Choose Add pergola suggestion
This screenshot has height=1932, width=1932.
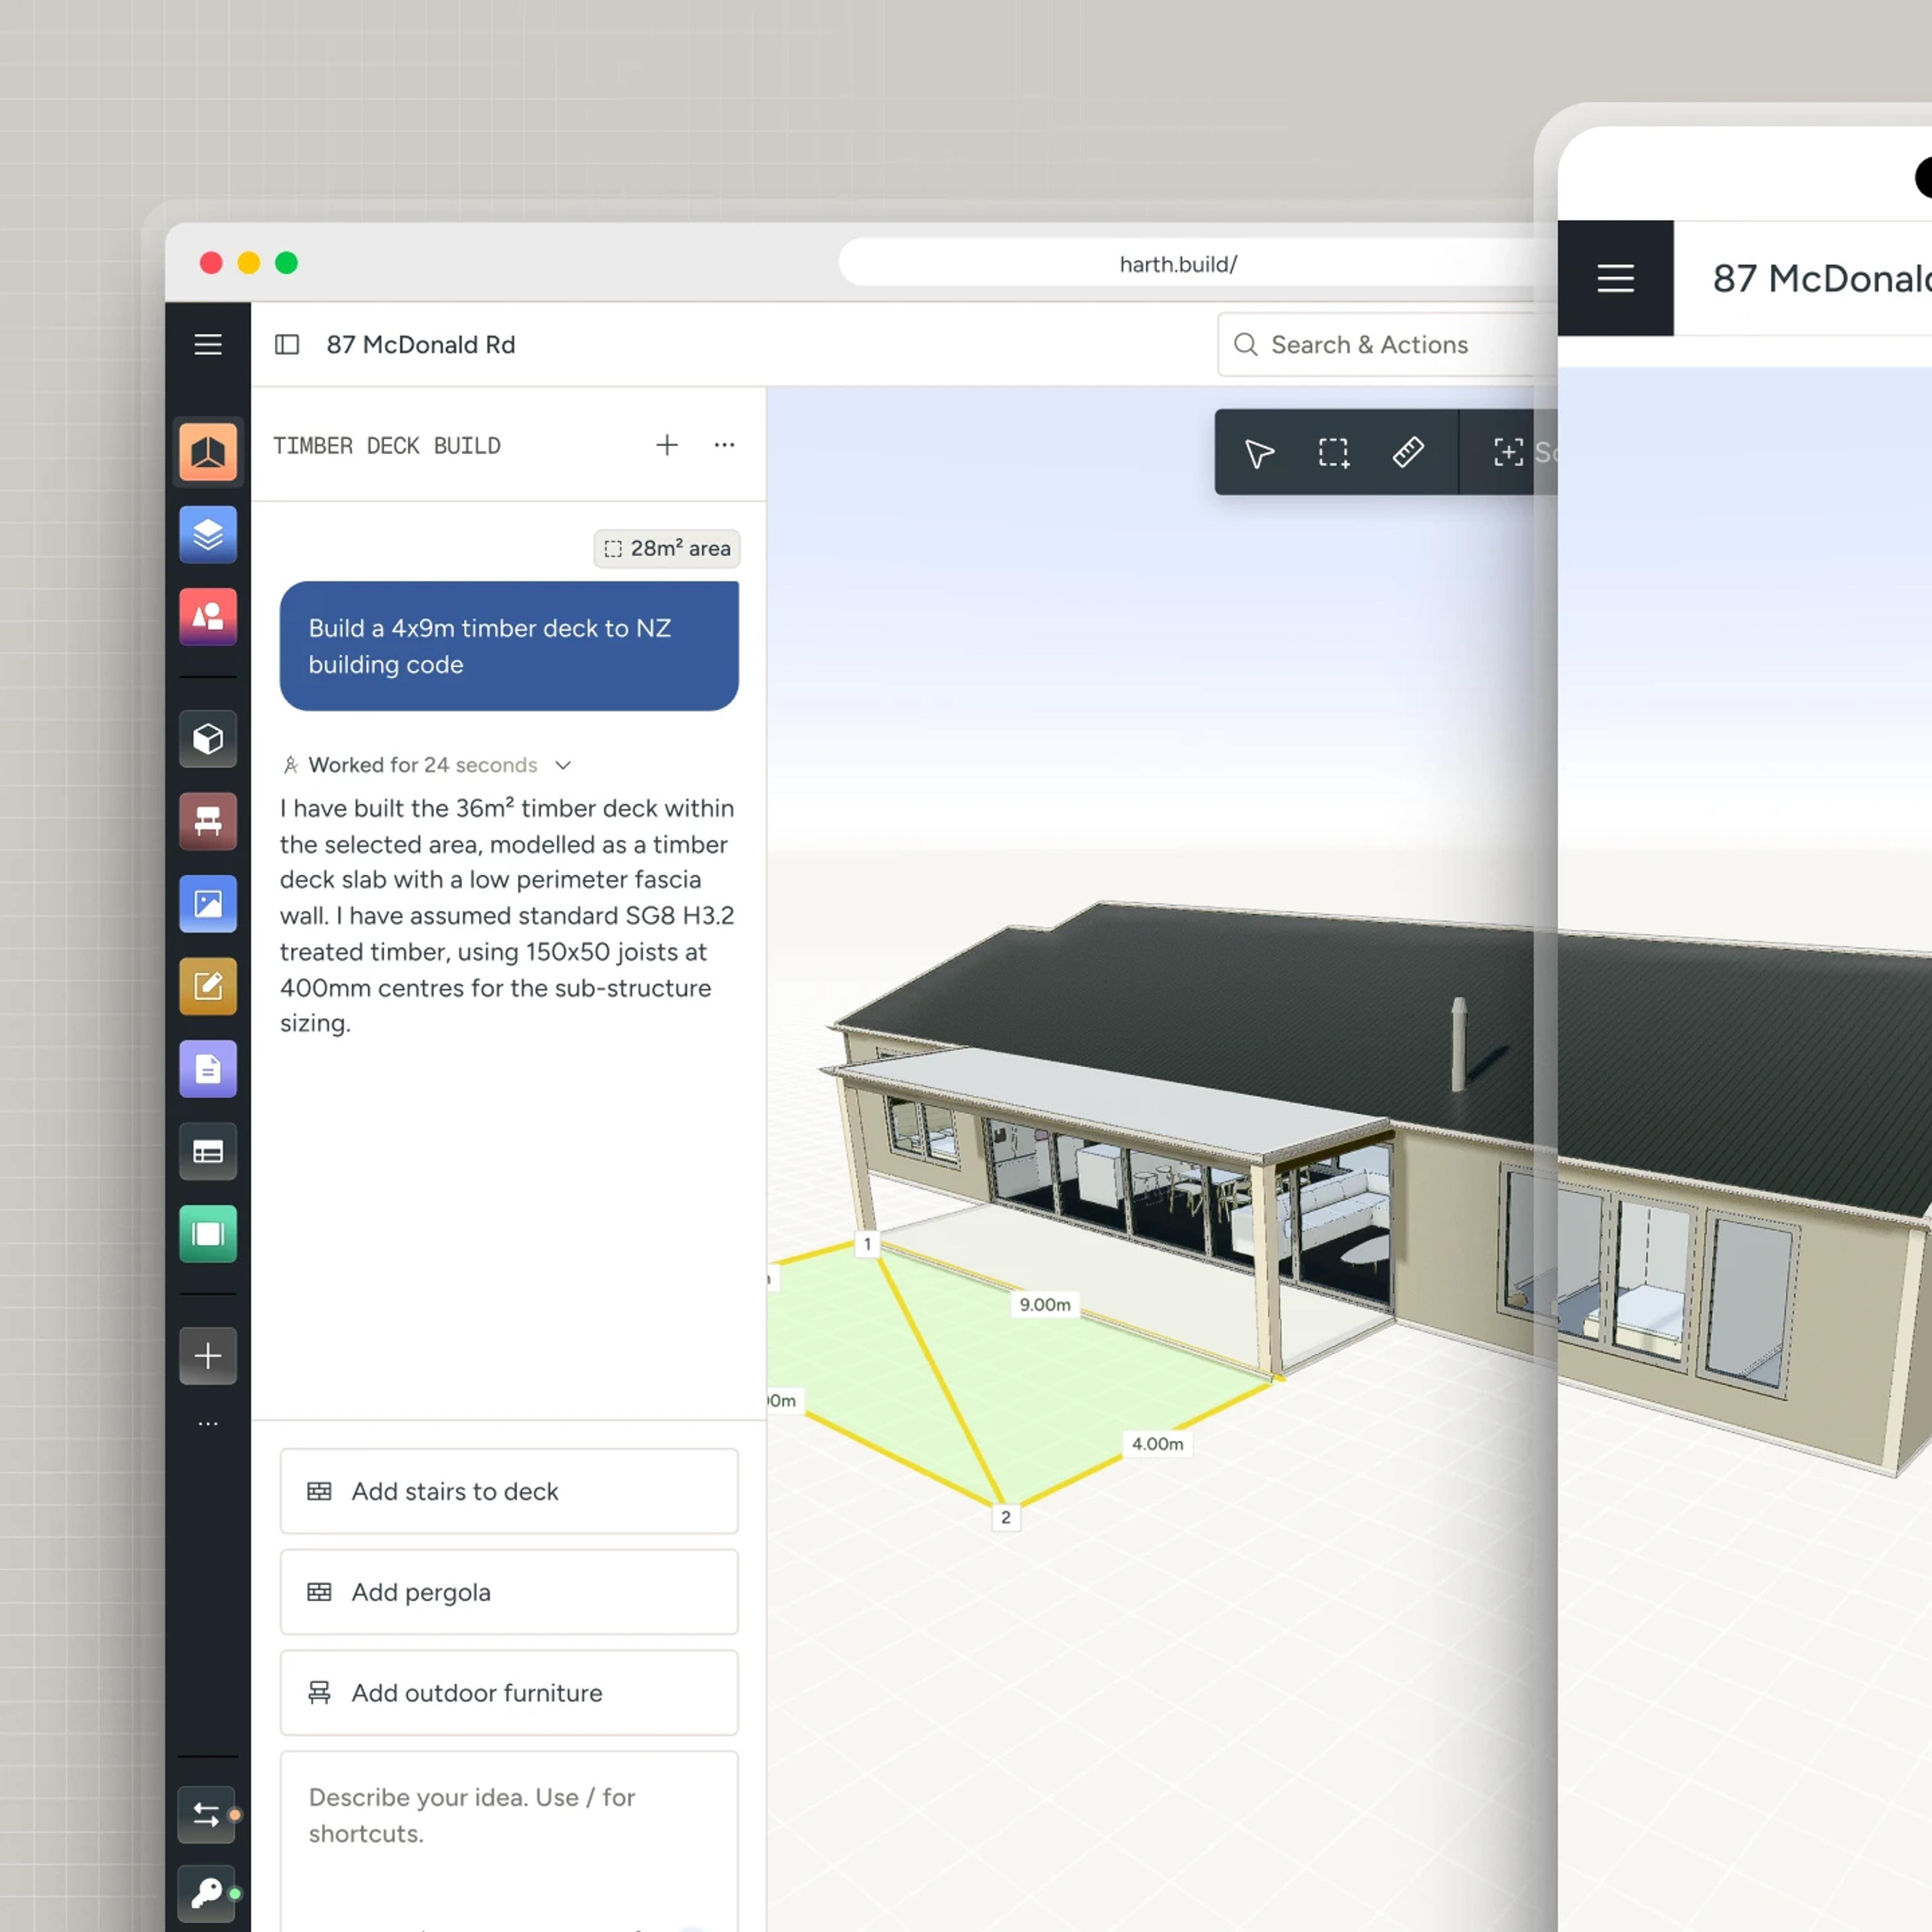point(509,1592)
